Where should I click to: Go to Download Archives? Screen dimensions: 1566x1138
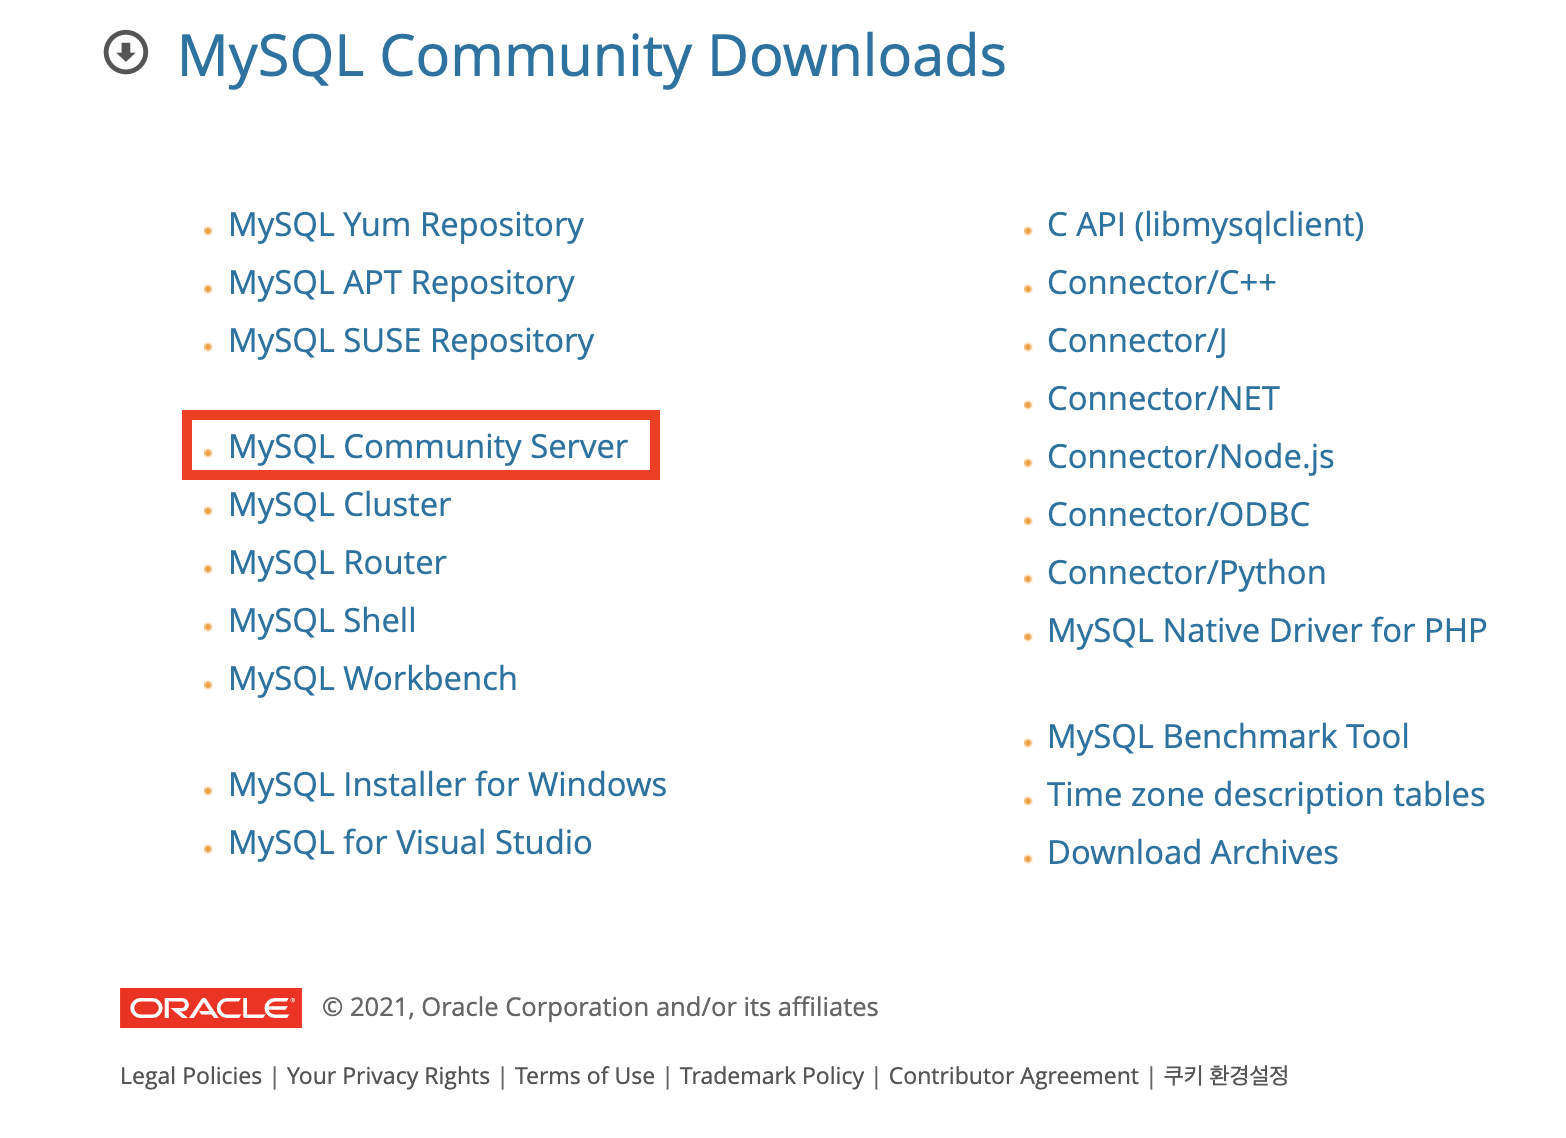(x=1193, y=853)
